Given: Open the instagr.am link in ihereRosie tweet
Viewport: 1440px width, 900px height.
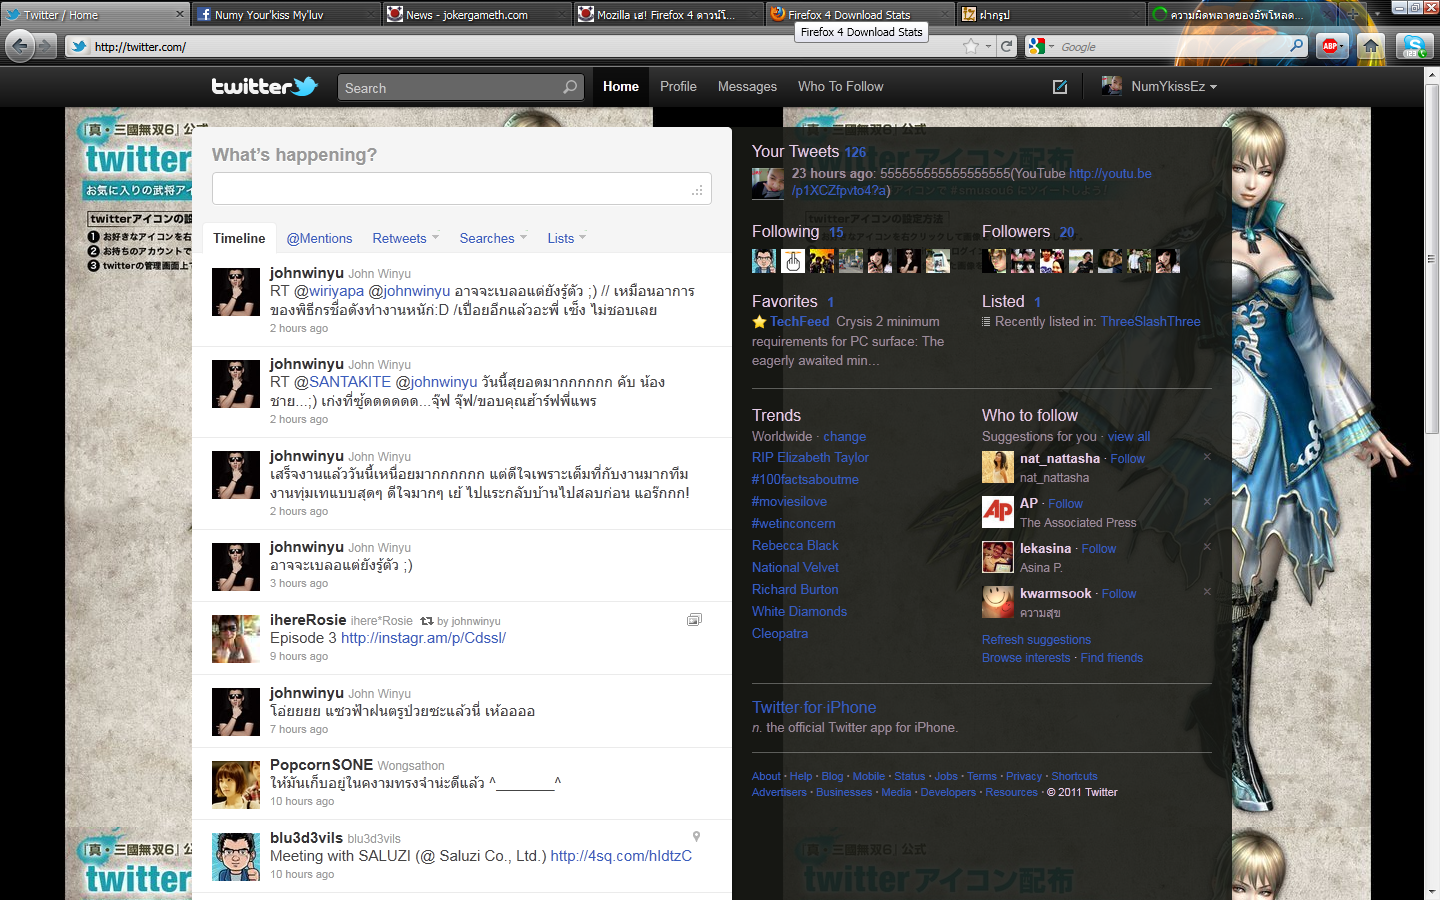Looking at the screenshot, I should point(423,638).
